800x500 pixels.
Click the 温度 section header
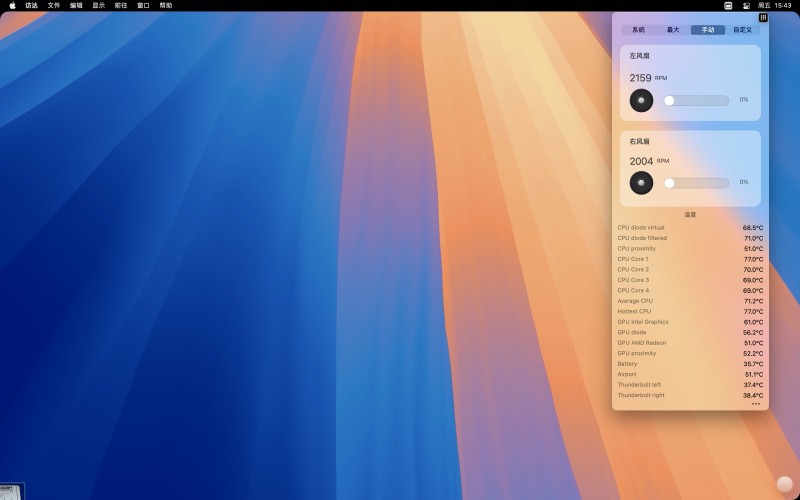click(690, 215)
